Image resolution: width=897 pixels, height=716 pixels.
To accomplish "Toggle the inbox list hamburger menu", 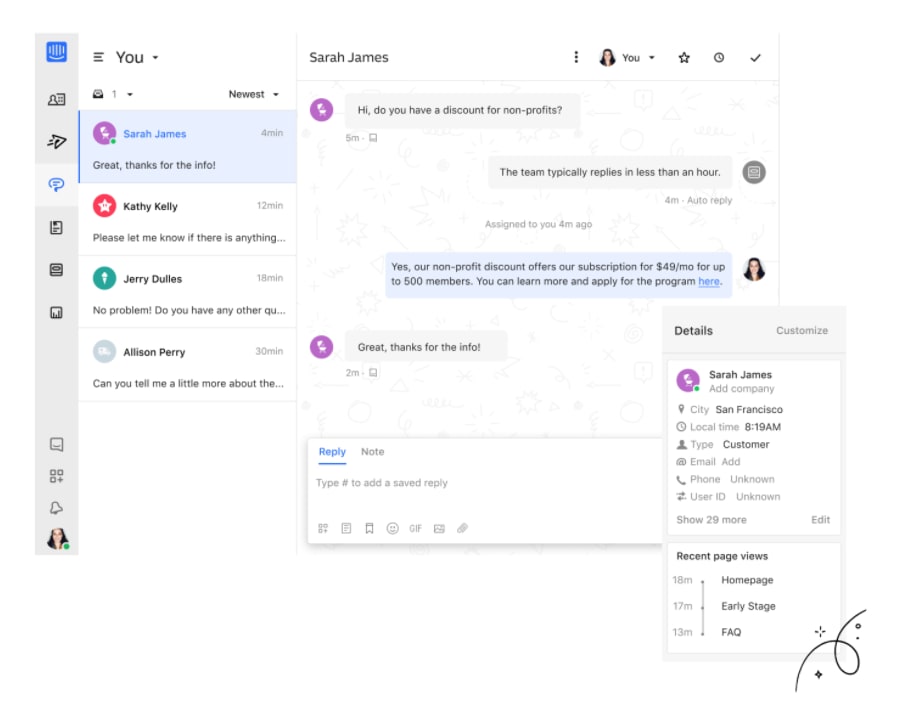I will tap(98, 57).
